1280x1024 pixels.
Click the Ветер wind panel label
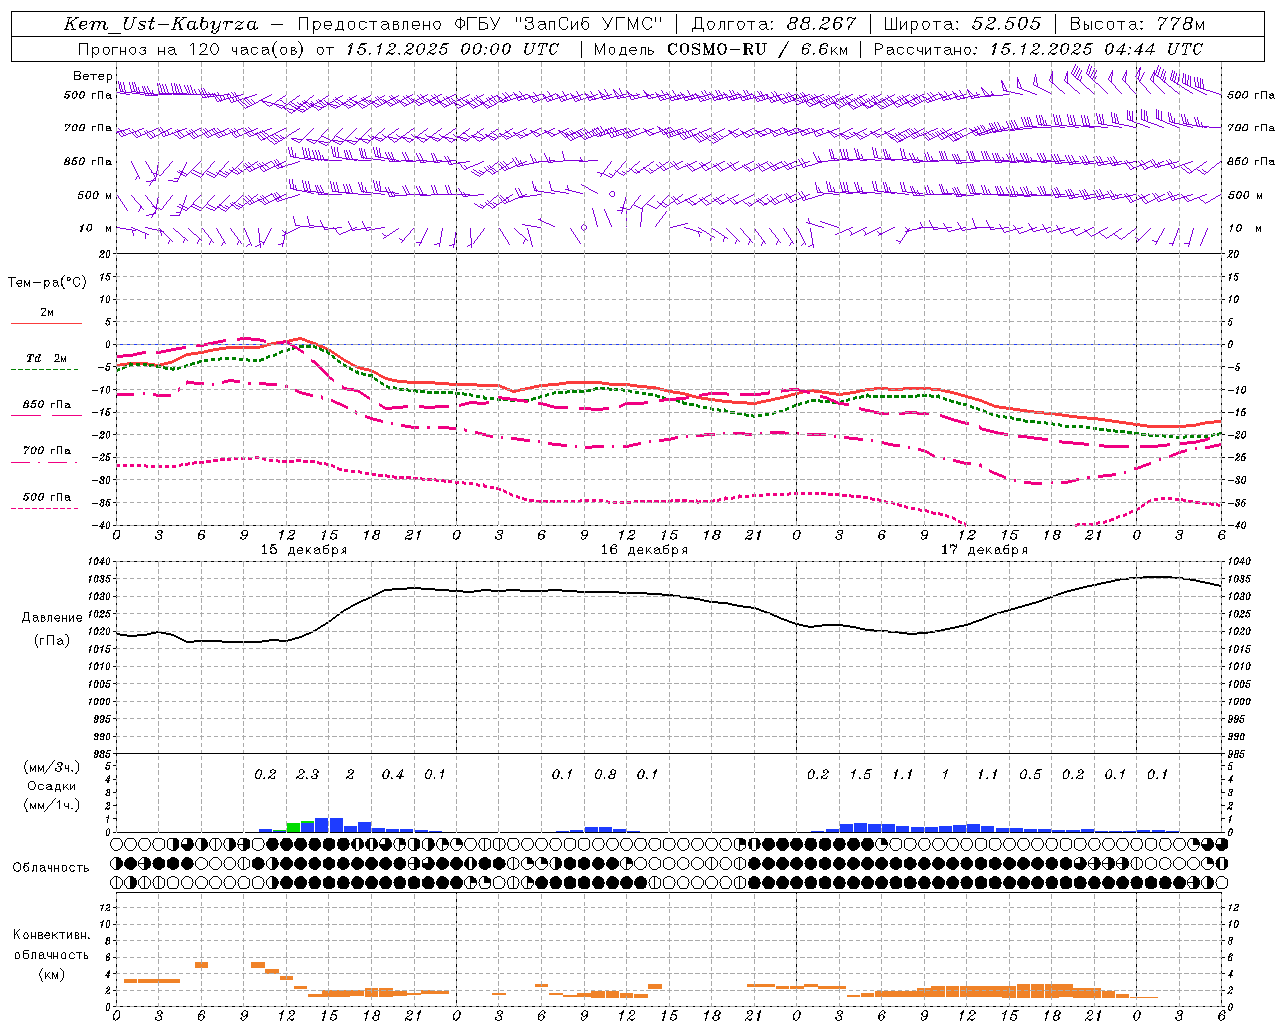93,76
